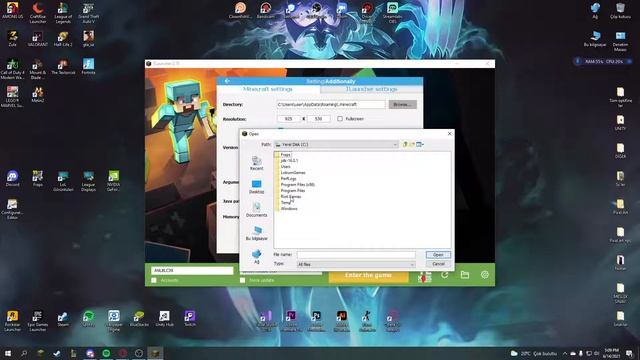Open VALORANT desktop shortcut
Viewport: 640px width, 360px height.
[38, 39]
